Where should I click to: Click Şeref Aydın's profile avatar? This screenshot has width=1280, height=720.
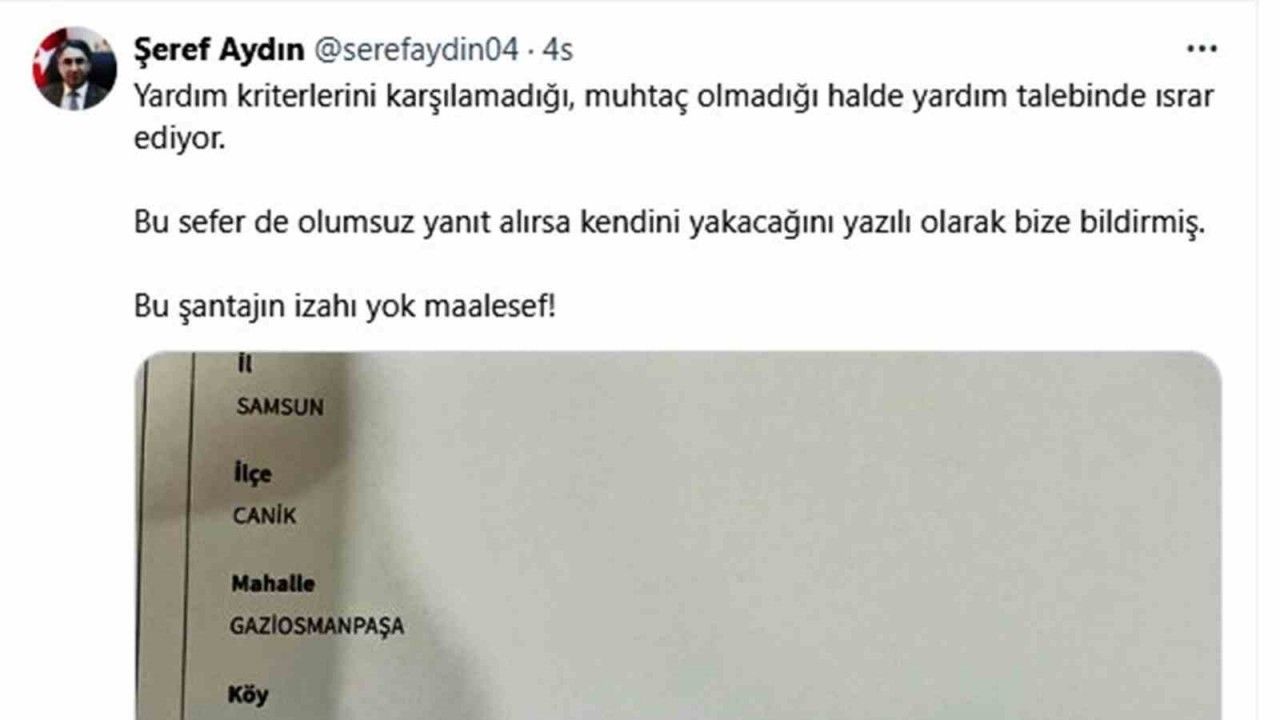click(75, 69)
